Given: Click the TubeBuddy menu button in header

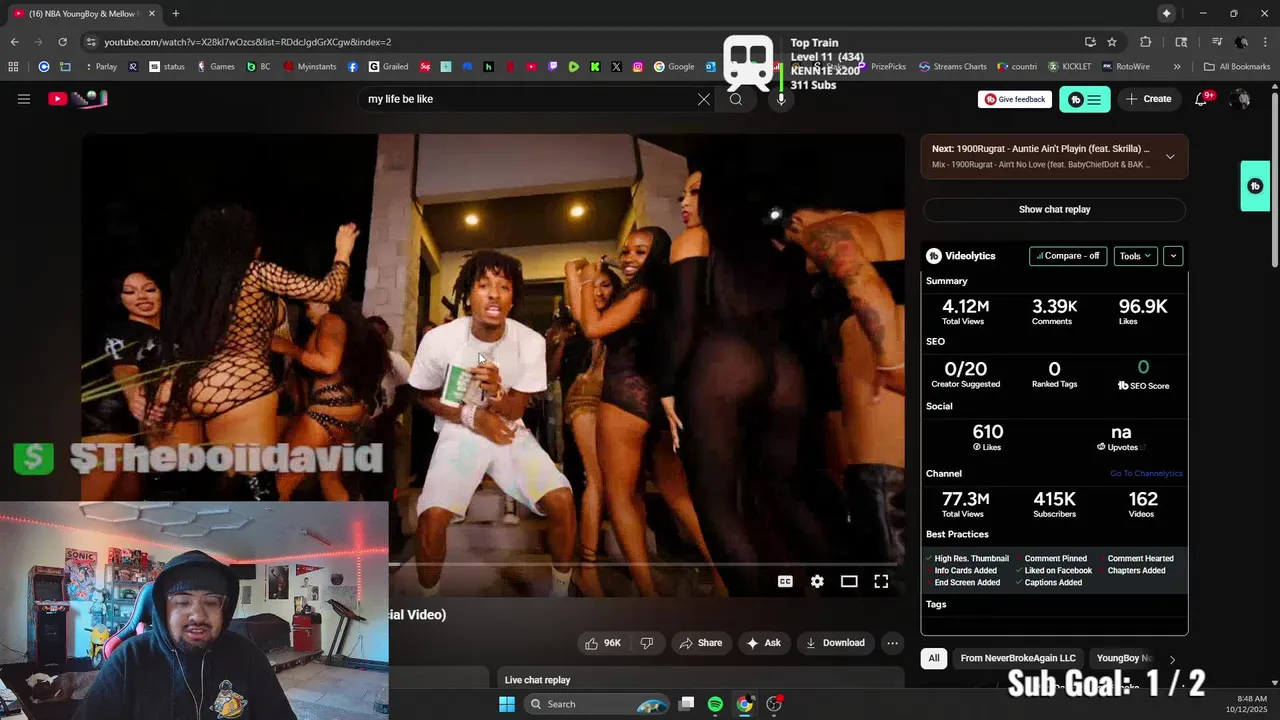Looking at the screenshot, I should [1085, 99].
